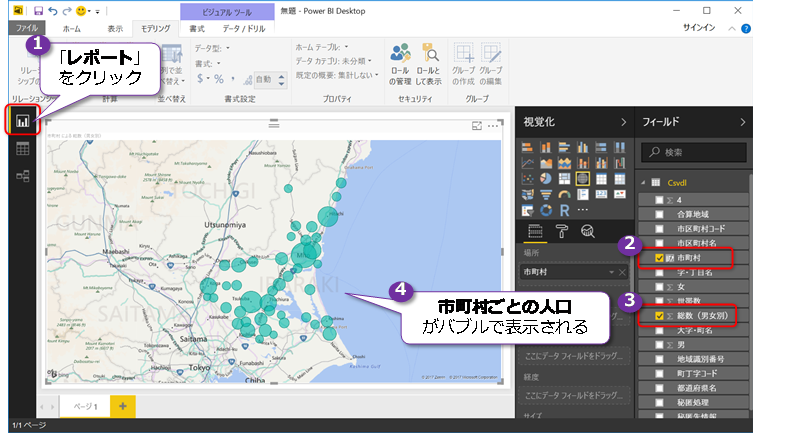Image resolution: width=800 pixels, height=435 pixels.
Task: Click the Manage Roles button
Action: [x=400, y=64]
